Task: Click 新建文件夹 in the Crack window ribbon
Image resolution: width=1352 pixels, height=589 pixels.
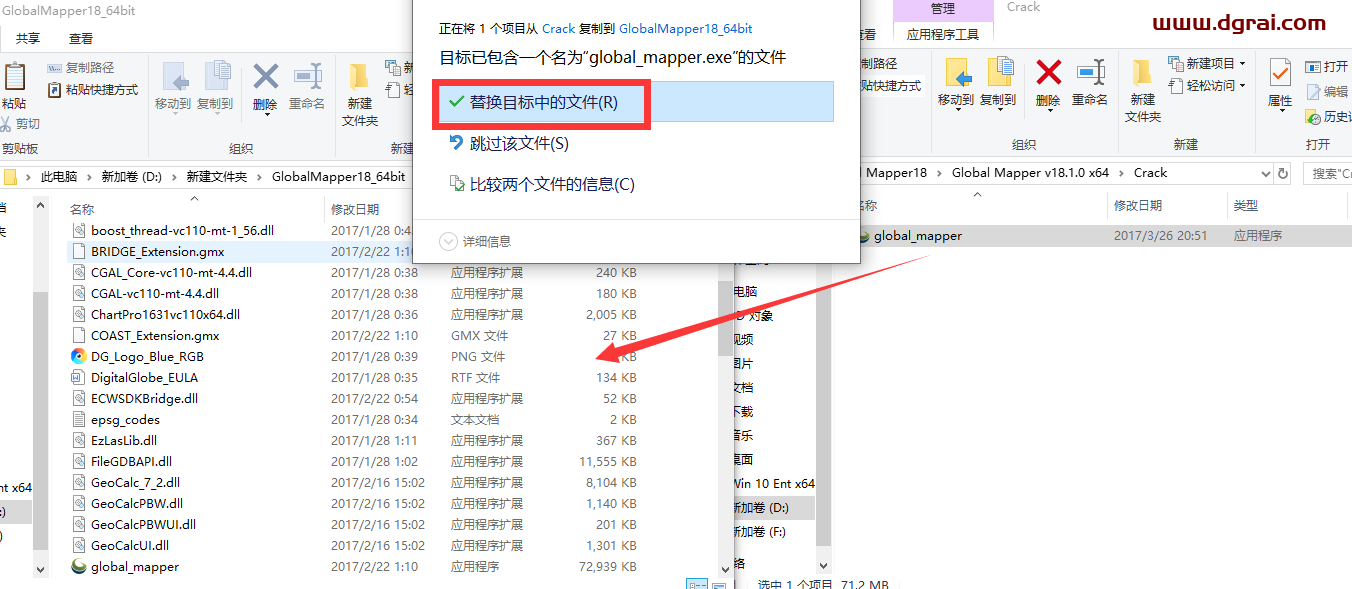Action: coord(1143,91)
